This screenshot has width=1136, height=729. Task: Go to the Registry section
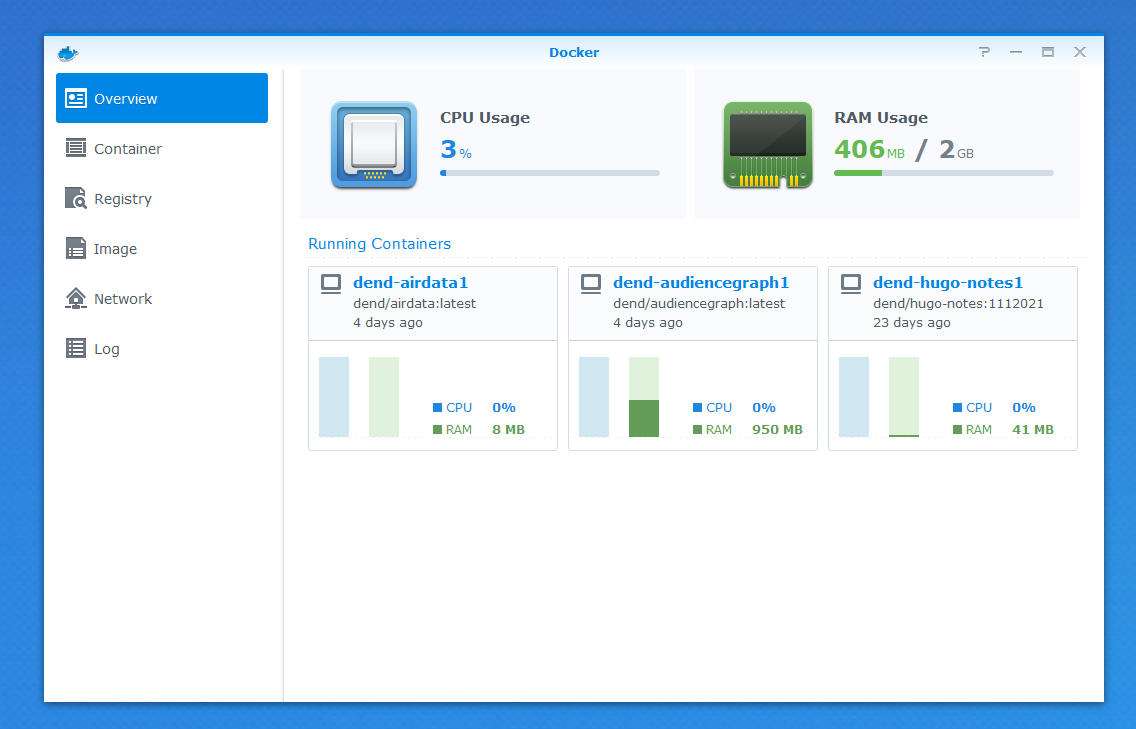[x=162, y=198]
